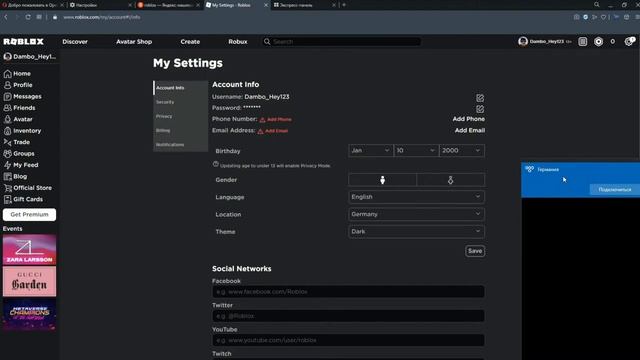The height and width of the screenshot is (360, 640).
Task: Open My Feed in the sidebar
Action: click(x=21, y=165)
